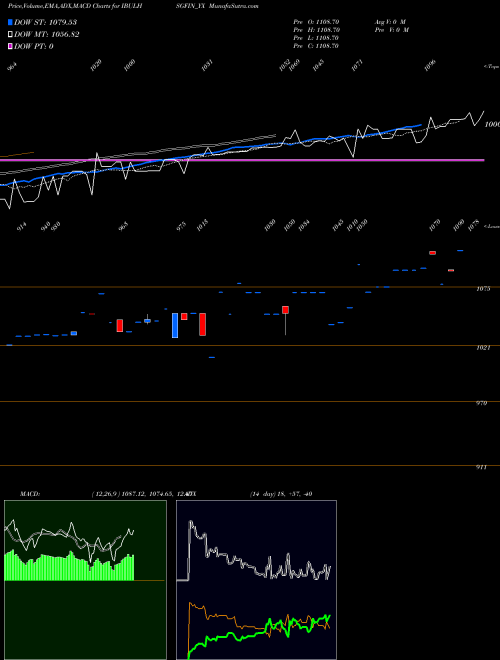The height and width of the screenshot is (660, 500).
Task: Click the 'Pre O: 1108.70' value
Action: 316,22
